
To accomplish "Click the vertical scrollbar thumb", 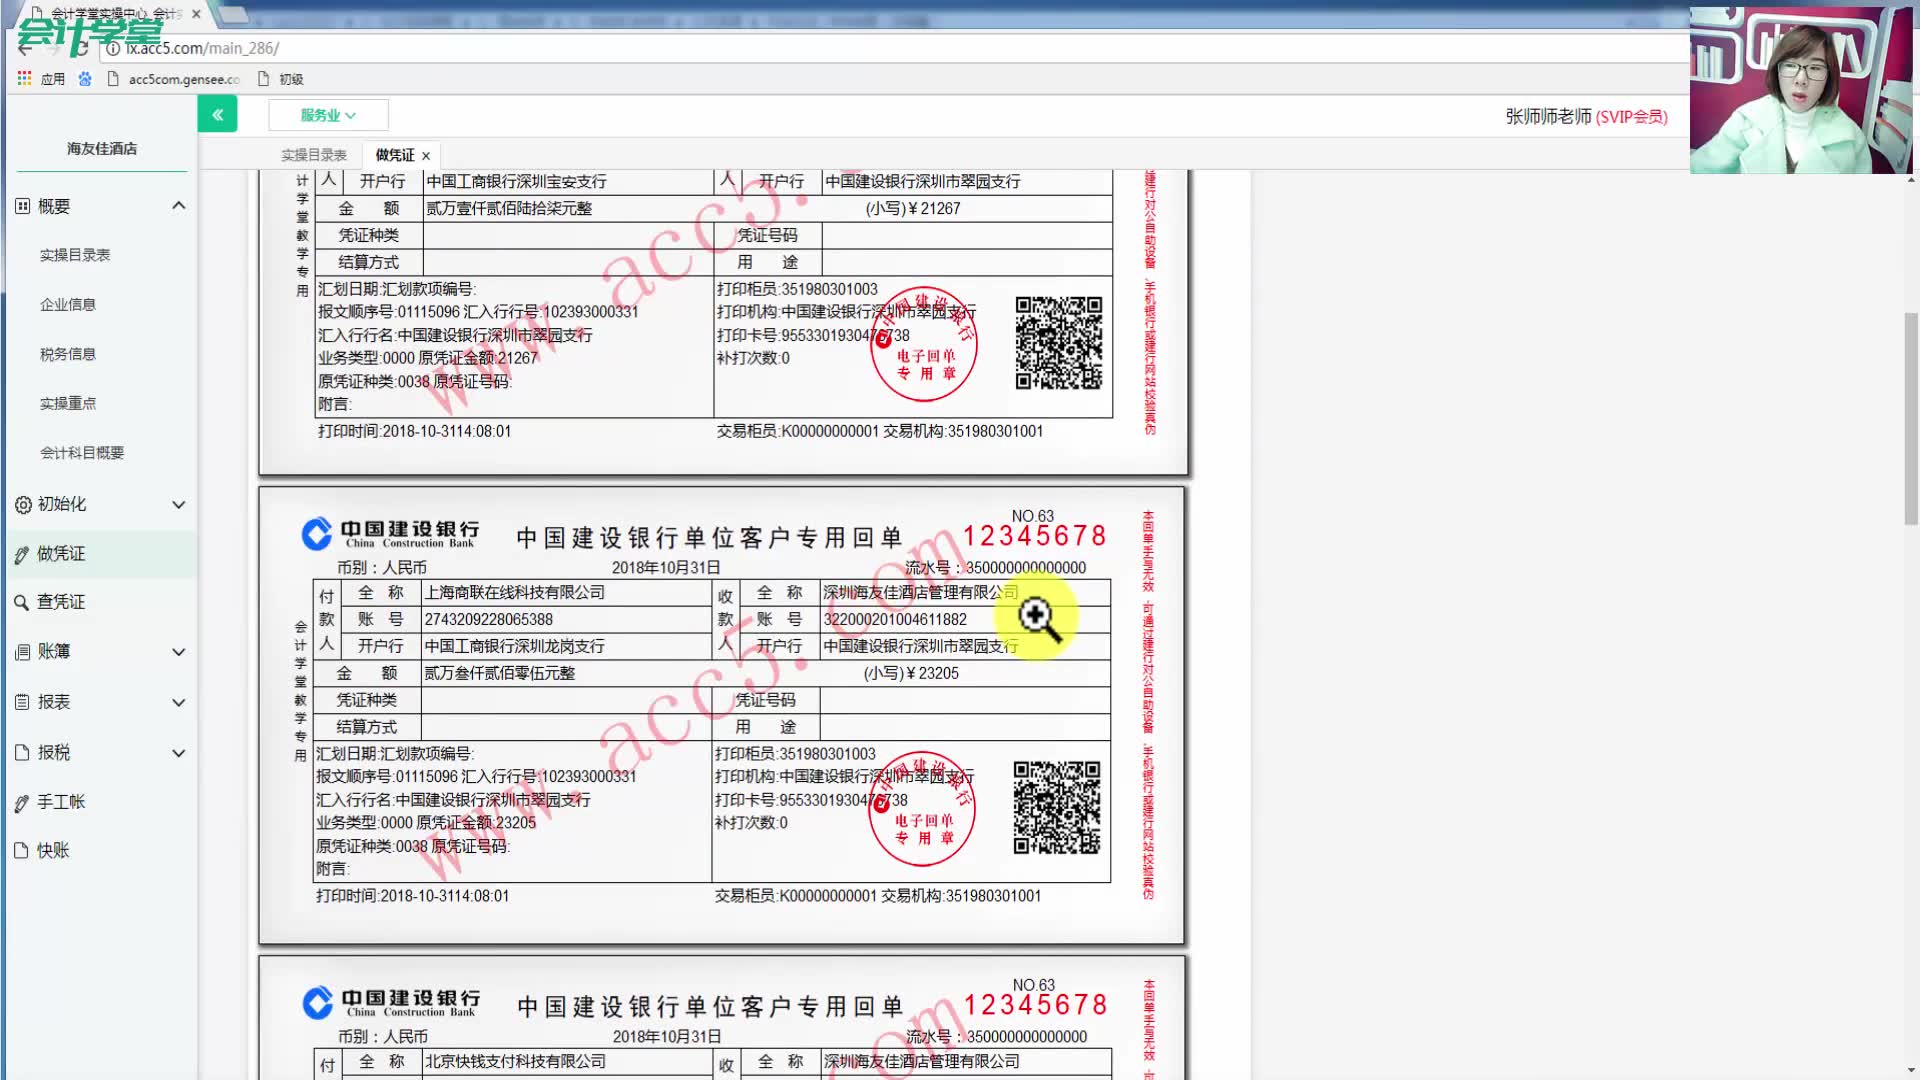I will pyautogui.click(x=1911, y=420).
